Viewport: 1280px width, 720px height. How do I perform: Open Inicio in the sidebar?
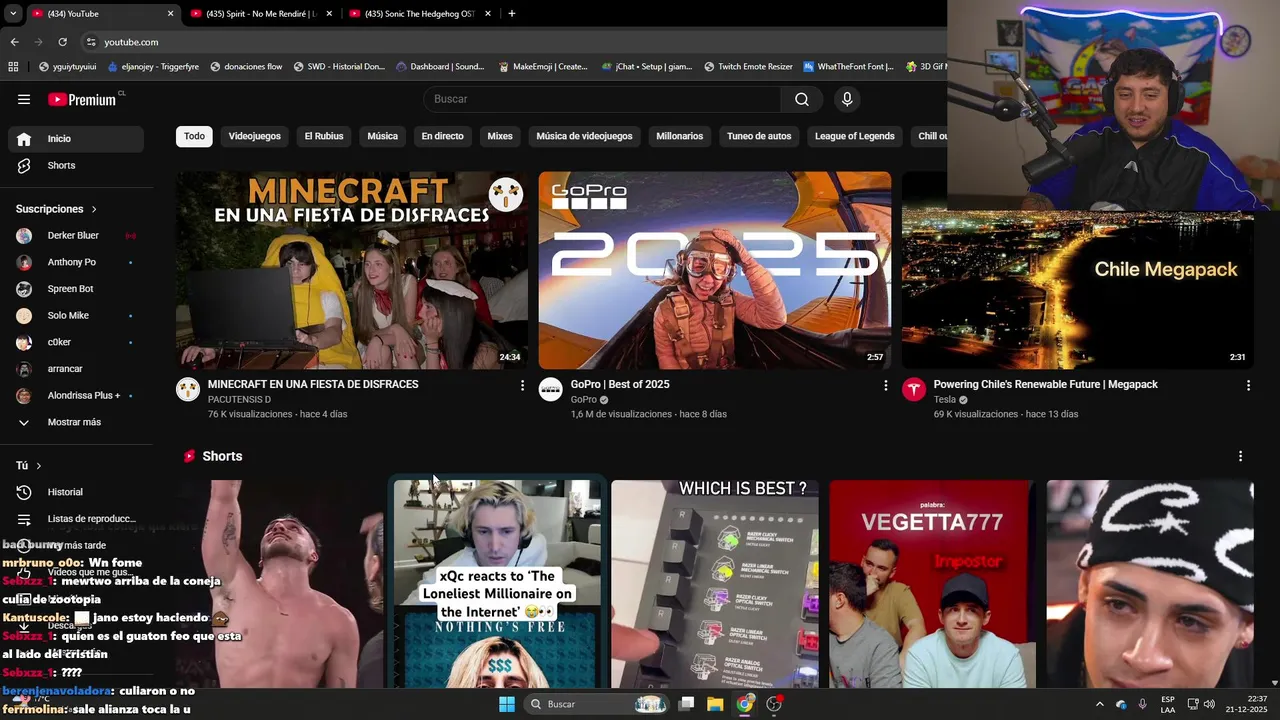coord(76,139)
